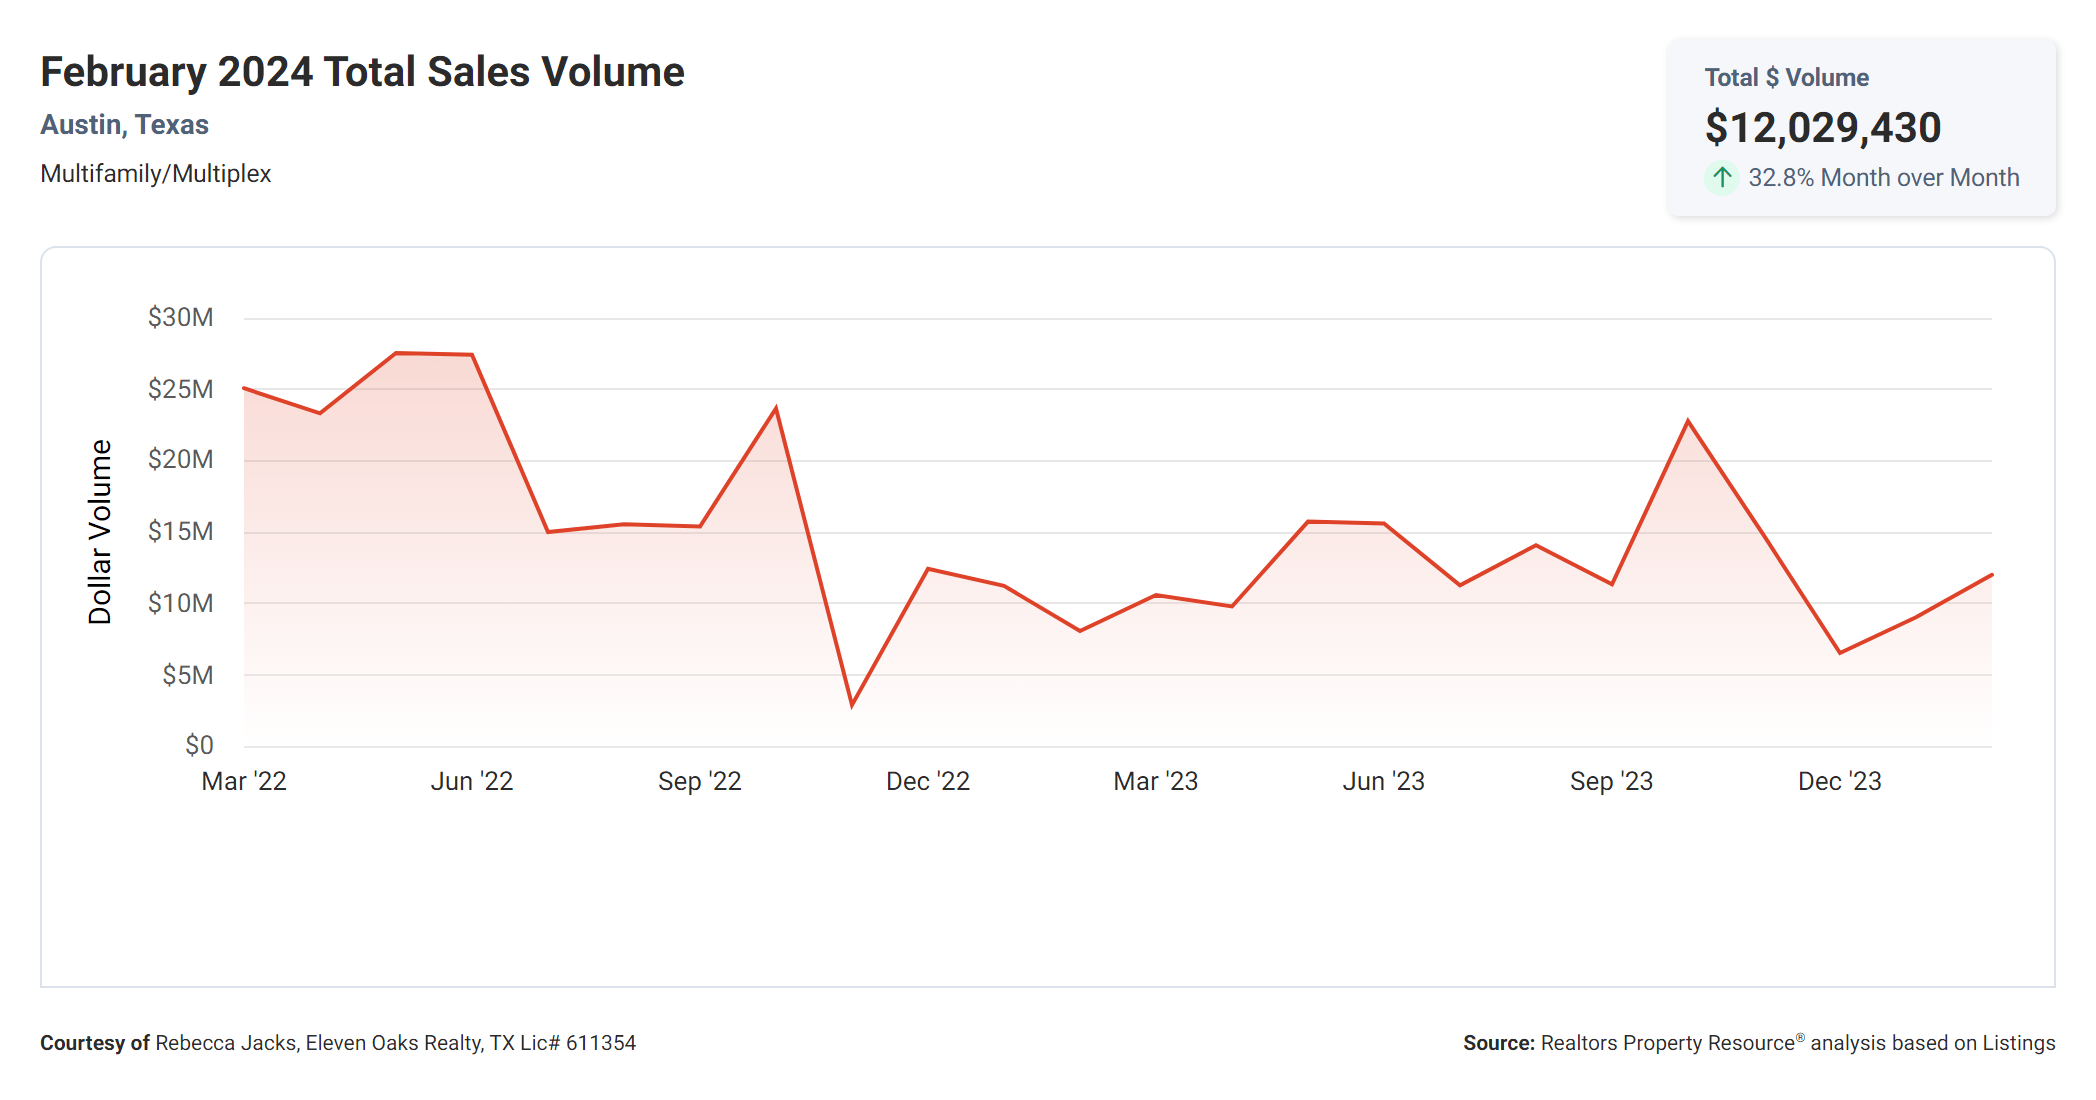The height and width of the screenshot is (1100, 2096).
Task: Click the February 2024 Total Sales Volume title
Action: coord(362,72)
